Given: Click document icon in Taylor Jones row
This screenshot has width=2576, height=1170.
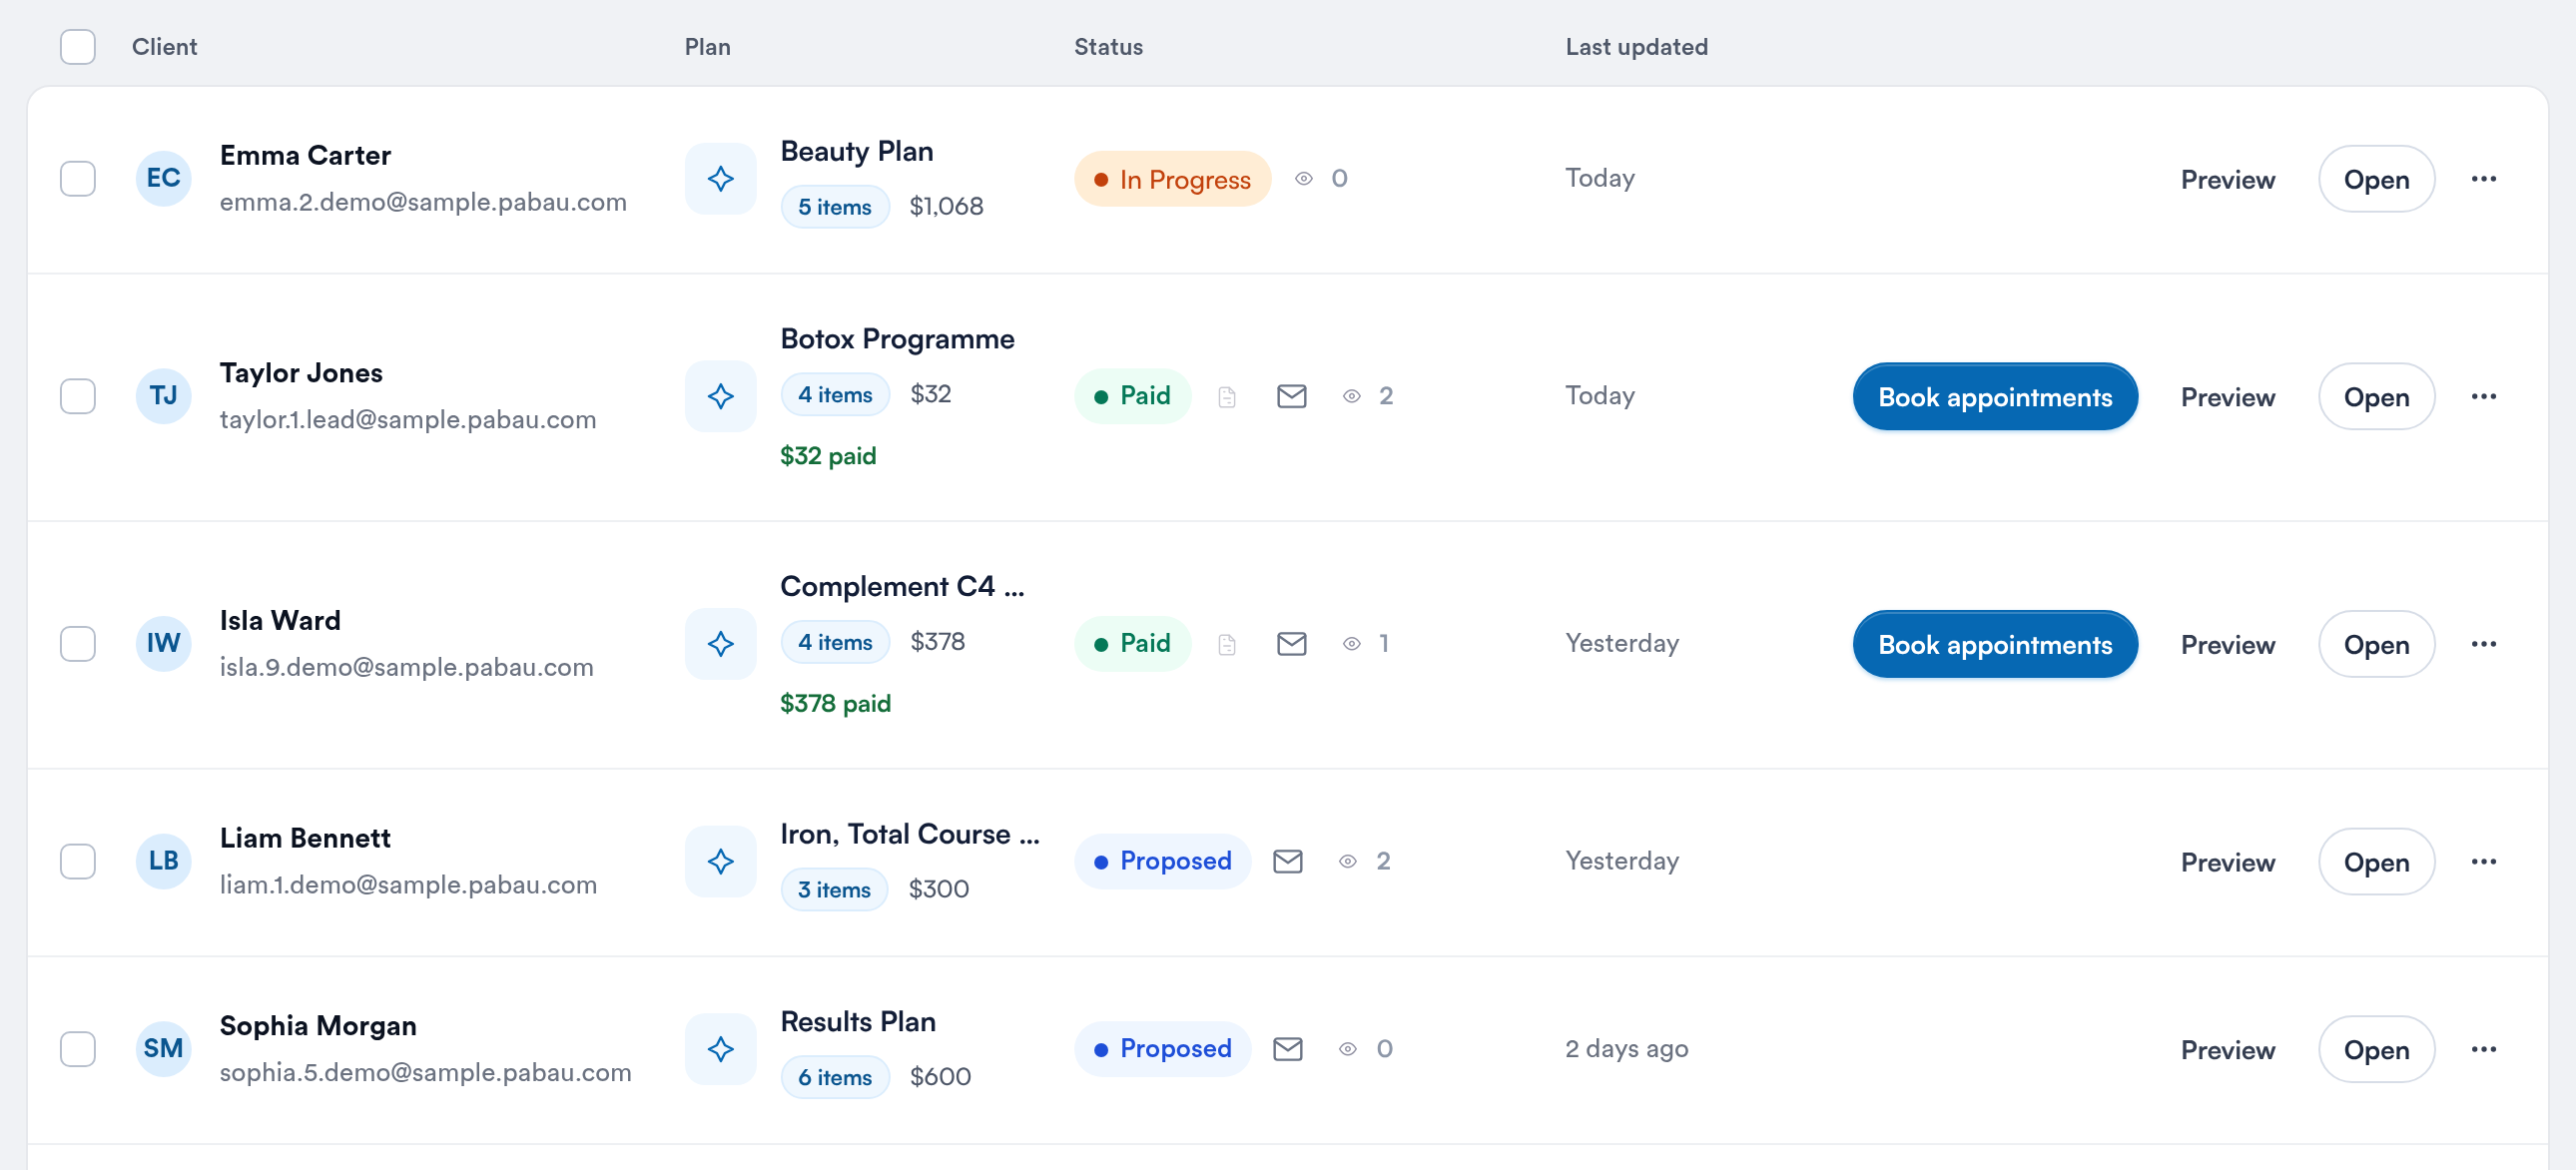Looking at the screenshot, I should [1227, 397].
